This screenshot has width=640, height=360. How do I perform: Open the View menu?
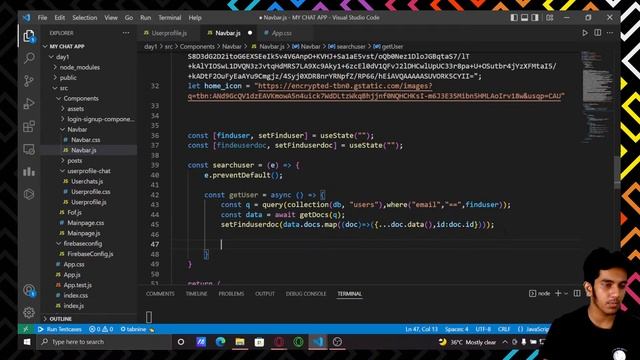(111, 18)
